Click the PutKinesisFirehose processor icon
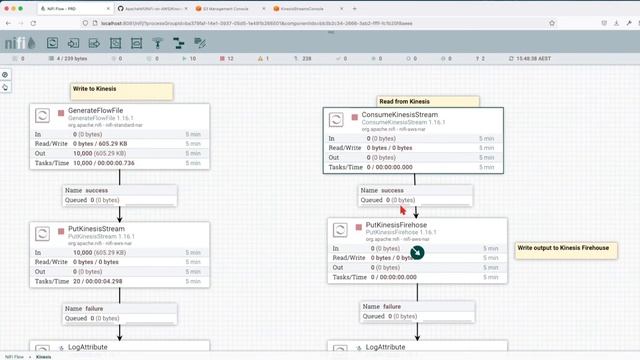The height and width of the screenshot is (360, 640). [340, 230]
